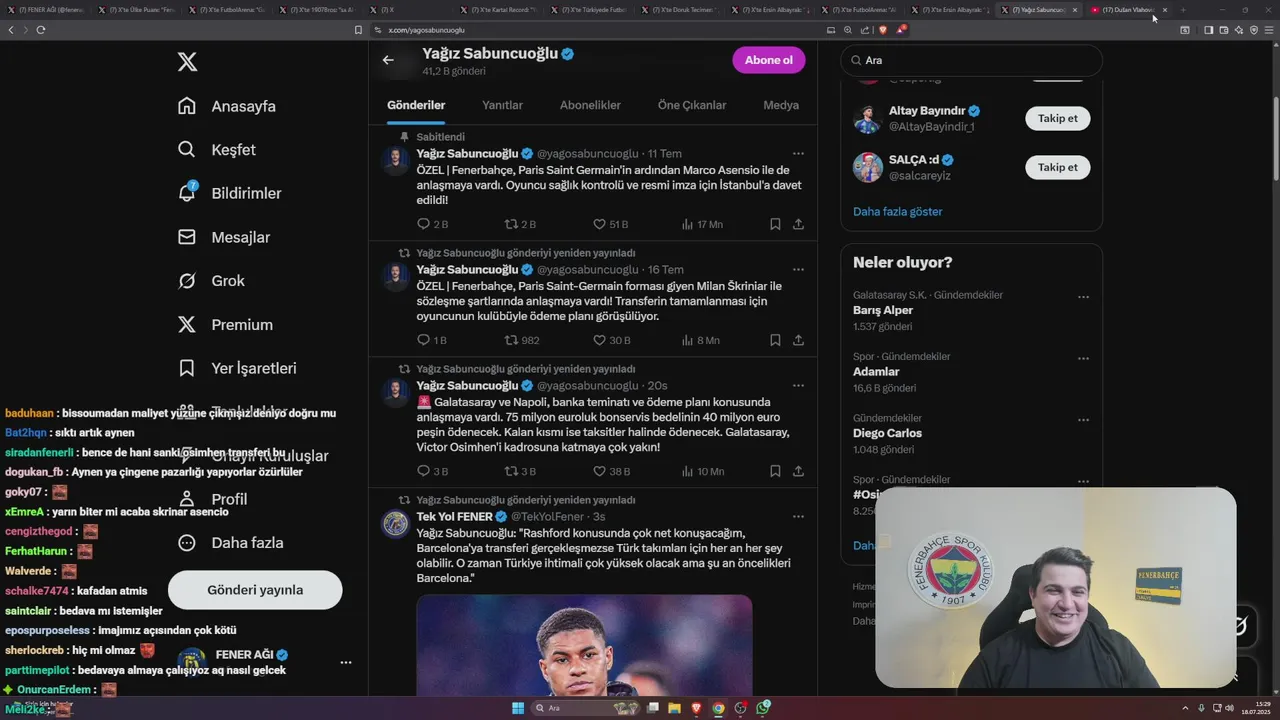This screenshot has height=720, width=1280.
Task: Open options for Barış Alper trend
Action: pos(1083,297)
